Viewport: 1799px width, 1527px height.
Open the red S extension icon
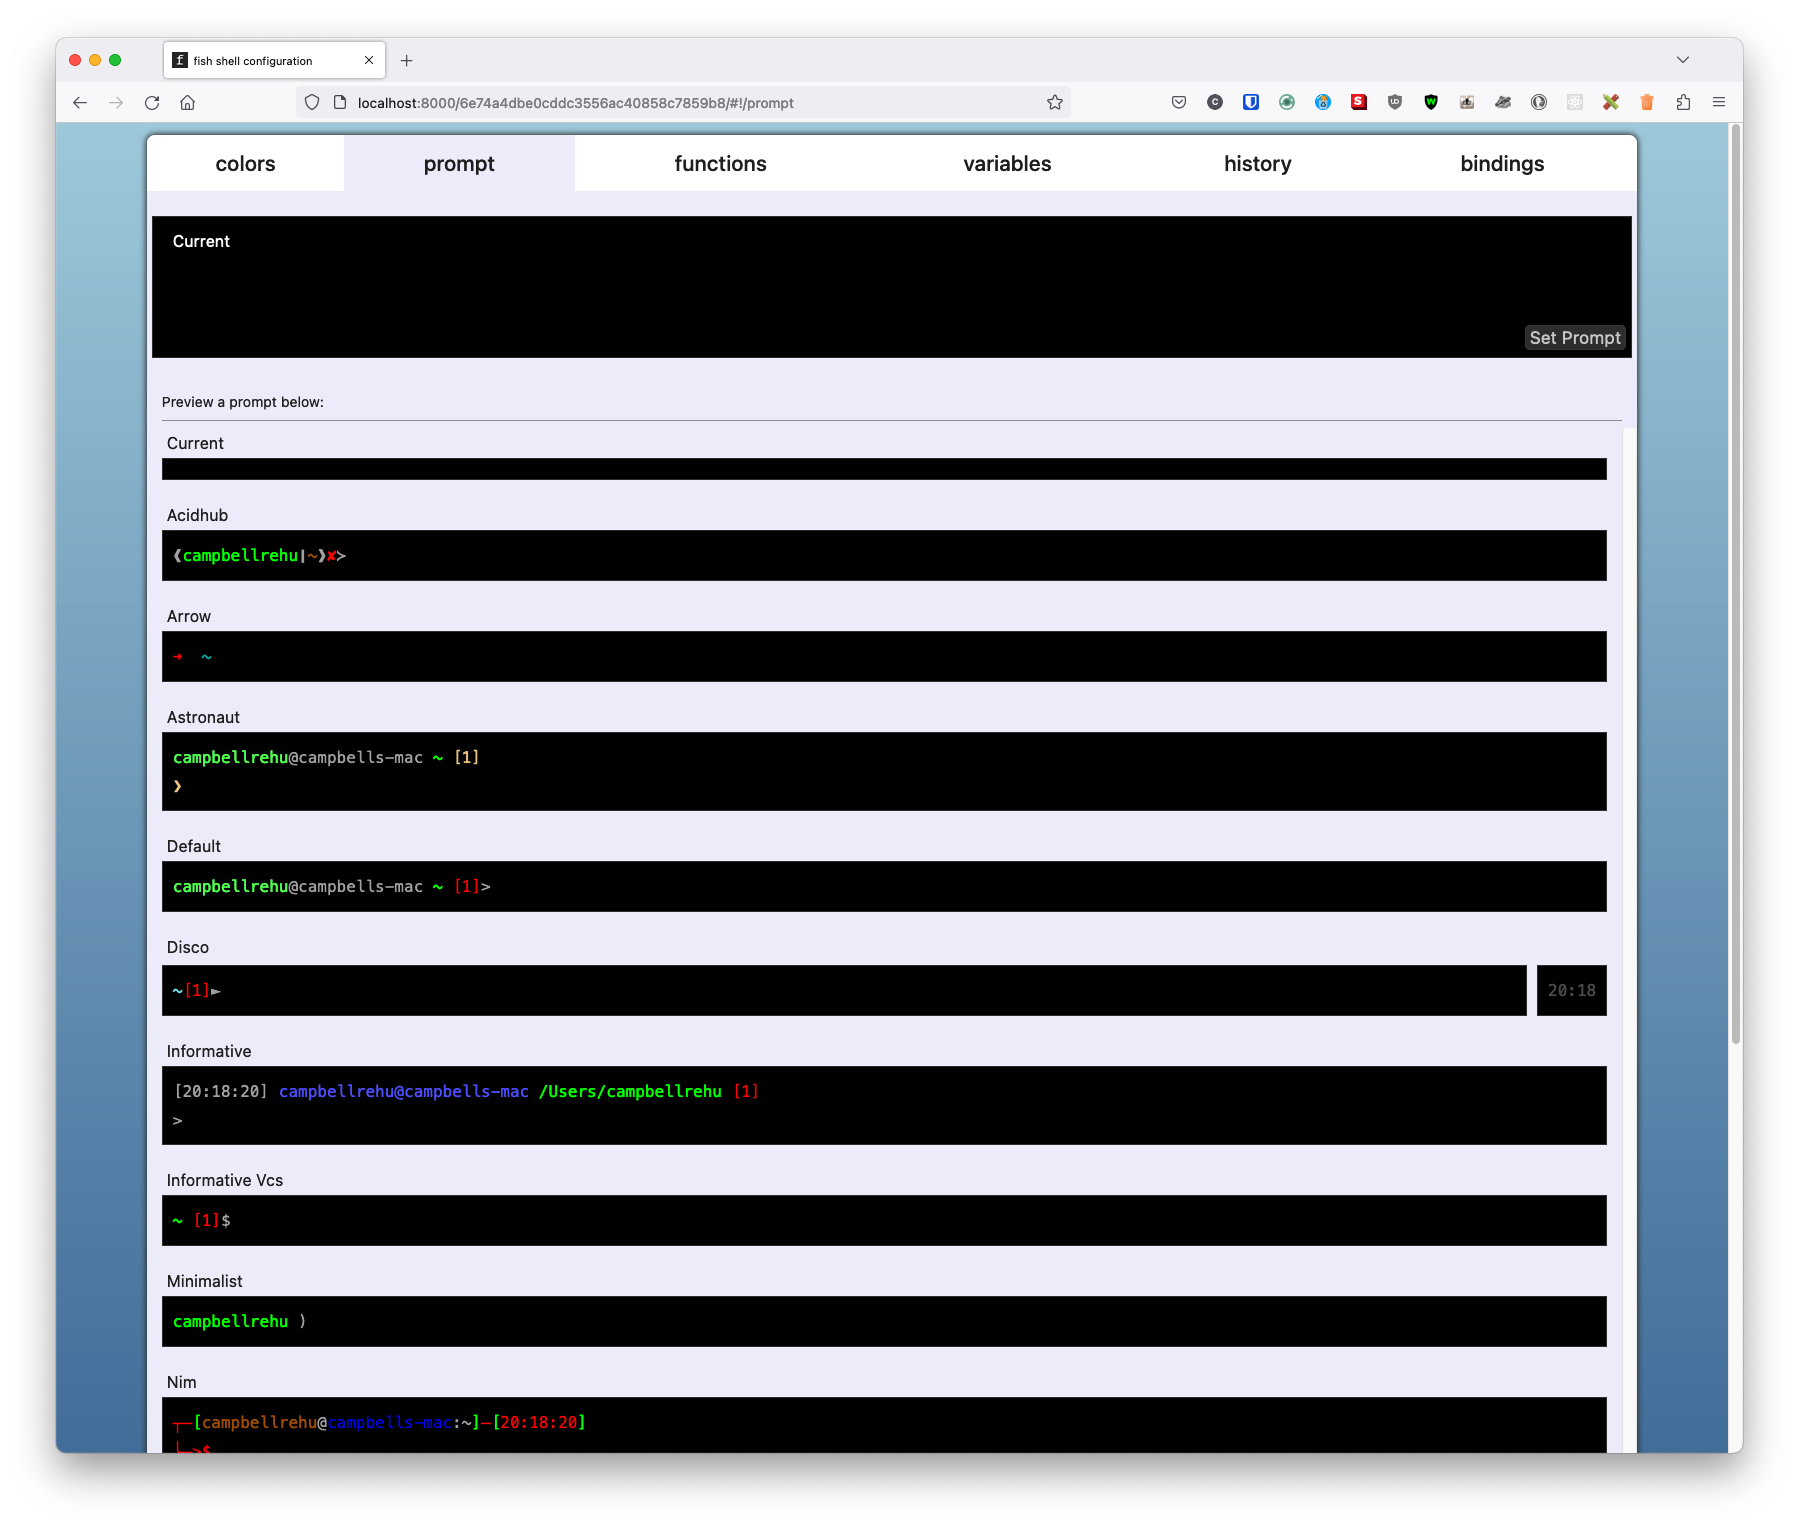(1358, 102)
